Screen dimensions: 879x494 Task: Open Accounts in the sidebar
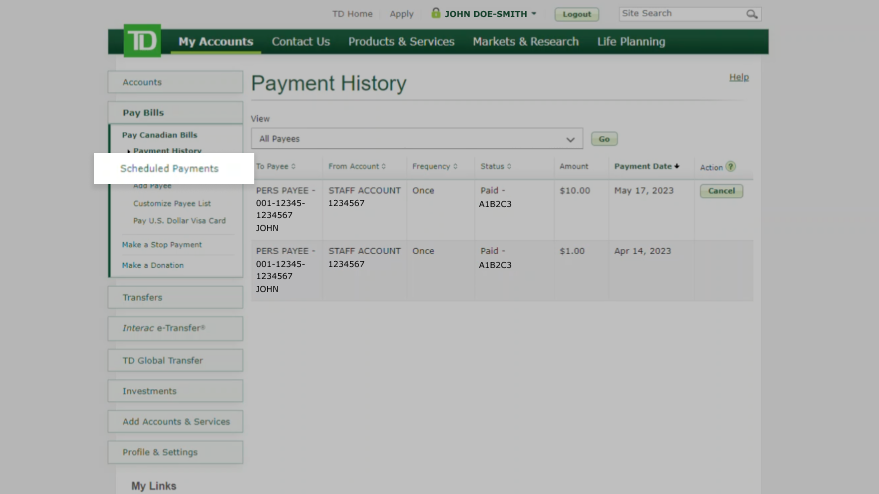click(175, 82)
